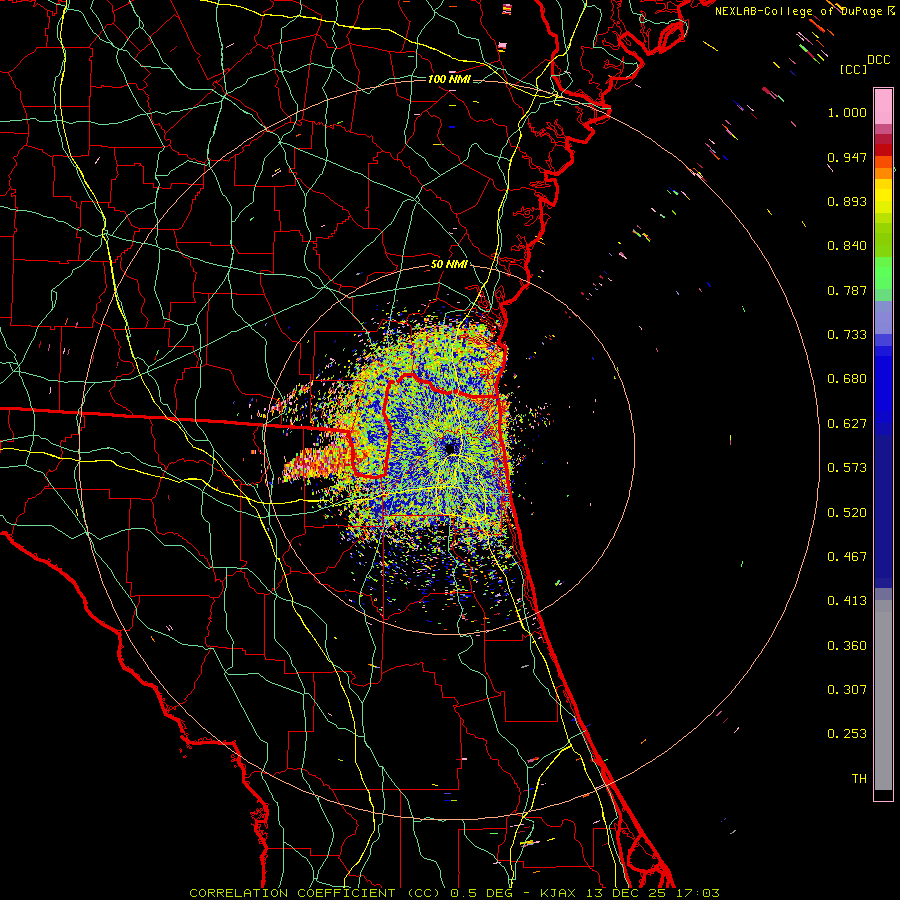
Task: Click the DCC legend title
Action: 878,60
